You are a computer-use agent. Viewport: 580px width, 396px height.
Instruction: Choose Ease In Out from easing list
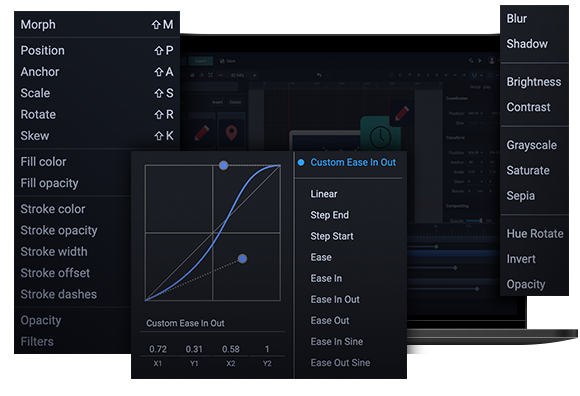point(335,299)
